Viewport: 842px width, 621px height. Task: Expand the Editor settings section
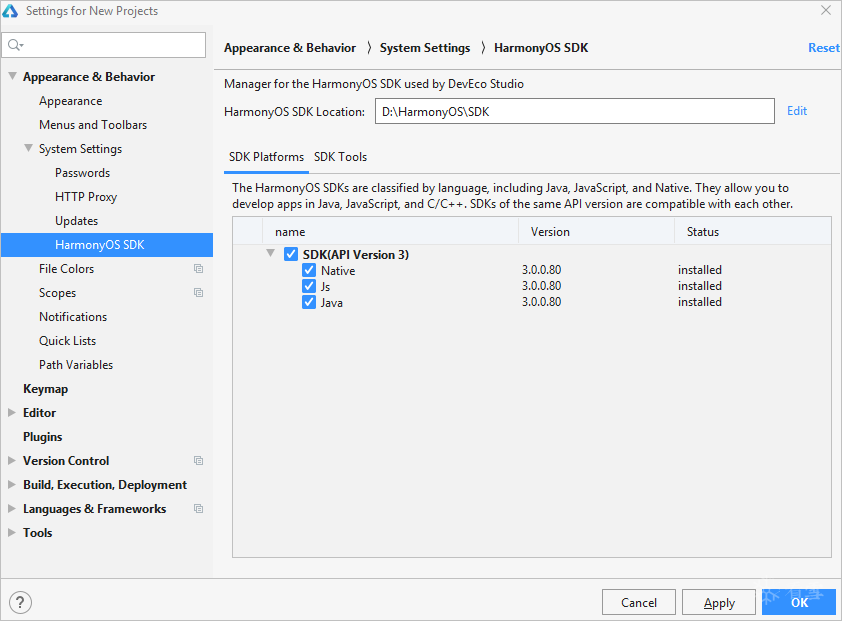(x=12, y=413)
